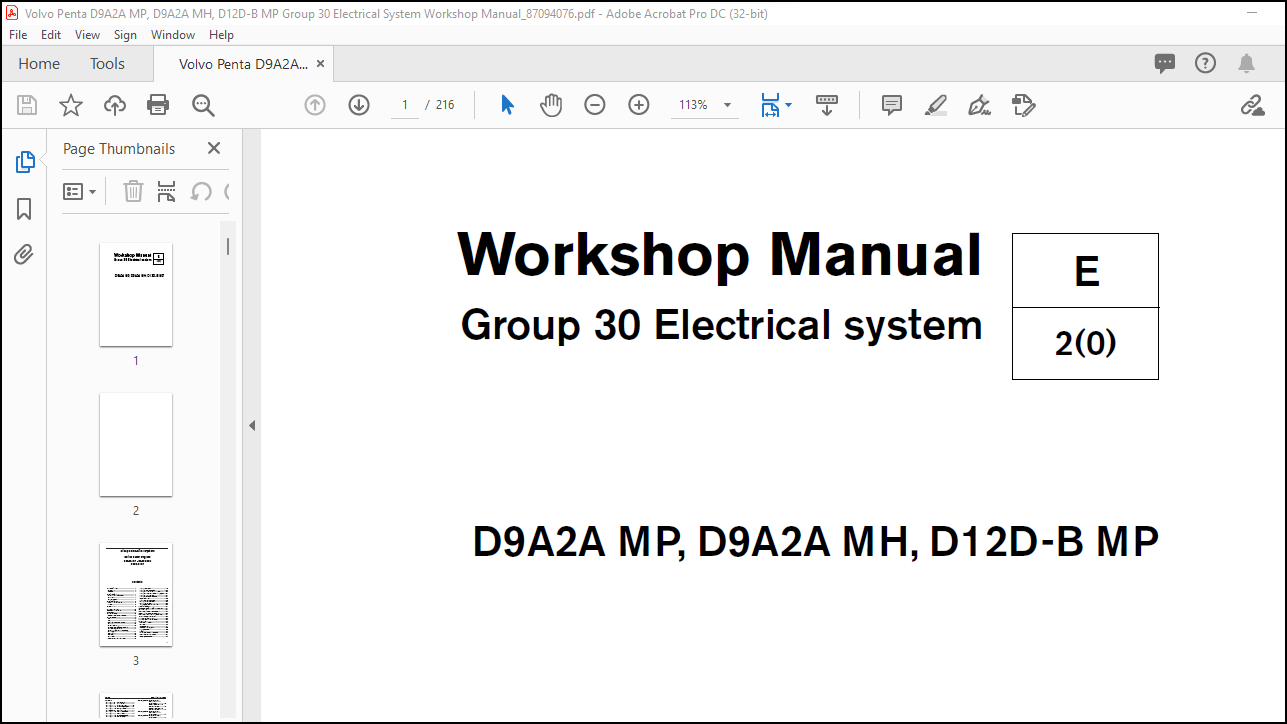Image resolution: width=1287 pixels, height=724 pixels.
Task: Toggle the Page Thumbnails sidebar icon
Action: pos(25,161)
